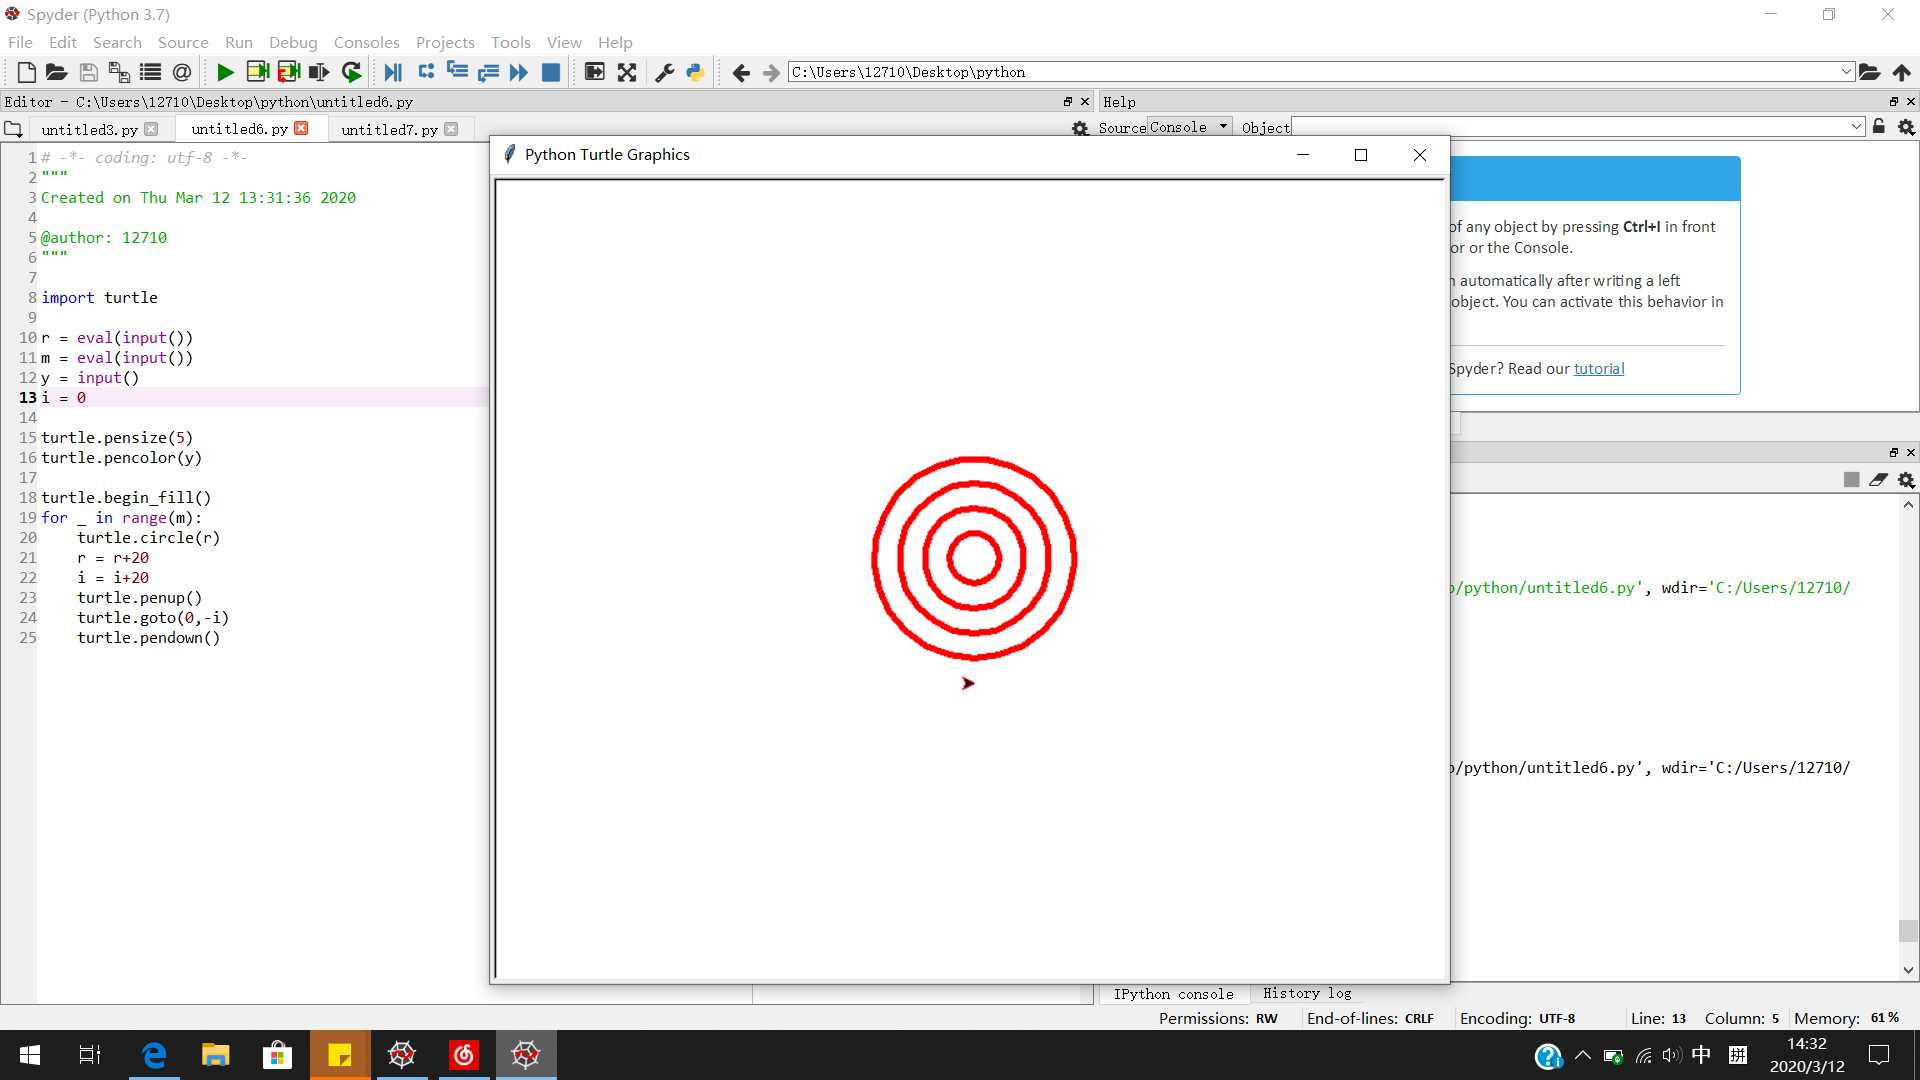Stop current console command square icon
This screenshot has width=1920, height=1080.
(x=1851, y=480)
